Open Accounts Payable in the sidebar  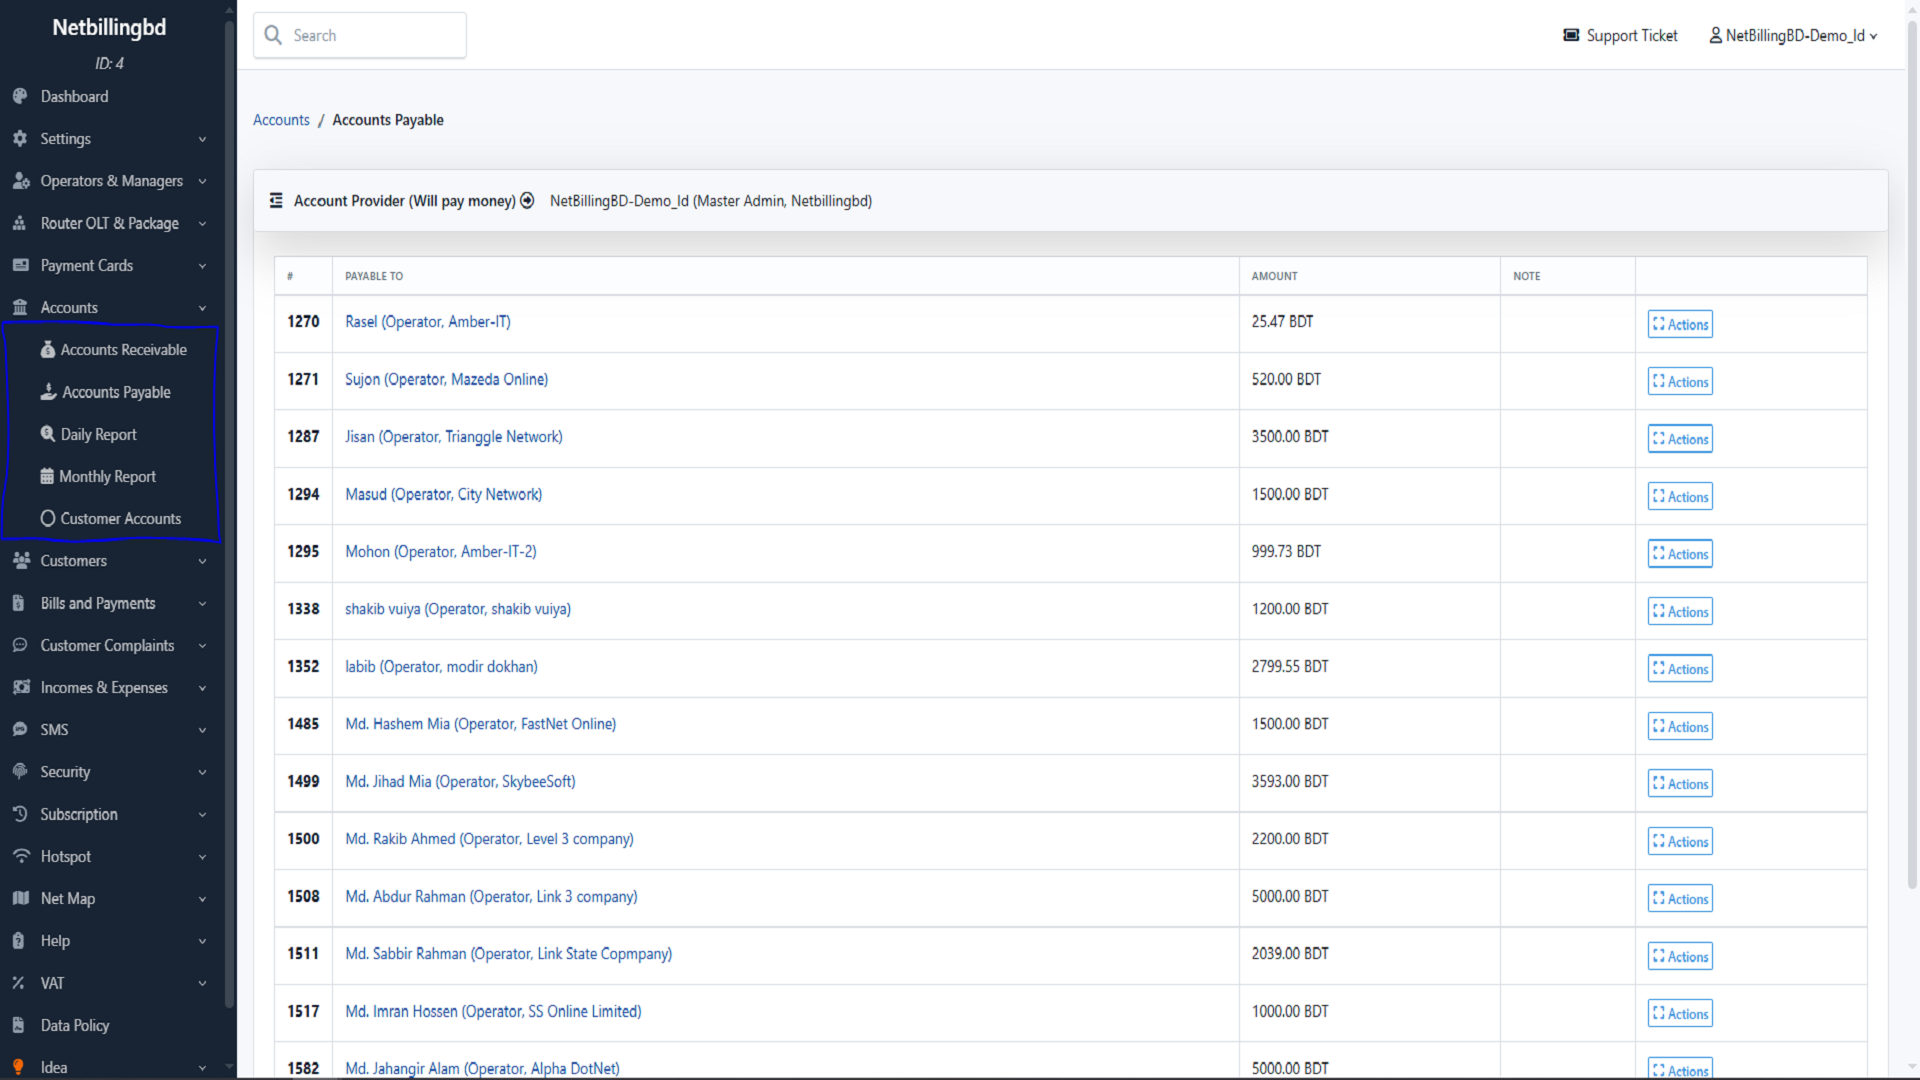coord(116,393)
